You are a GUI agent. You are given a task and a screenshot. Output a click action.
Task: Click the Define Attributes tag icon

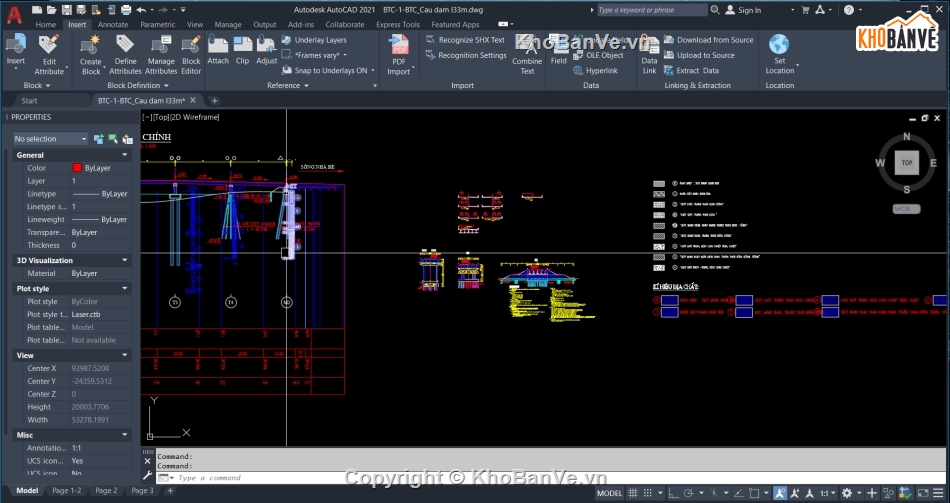[125, 44]
